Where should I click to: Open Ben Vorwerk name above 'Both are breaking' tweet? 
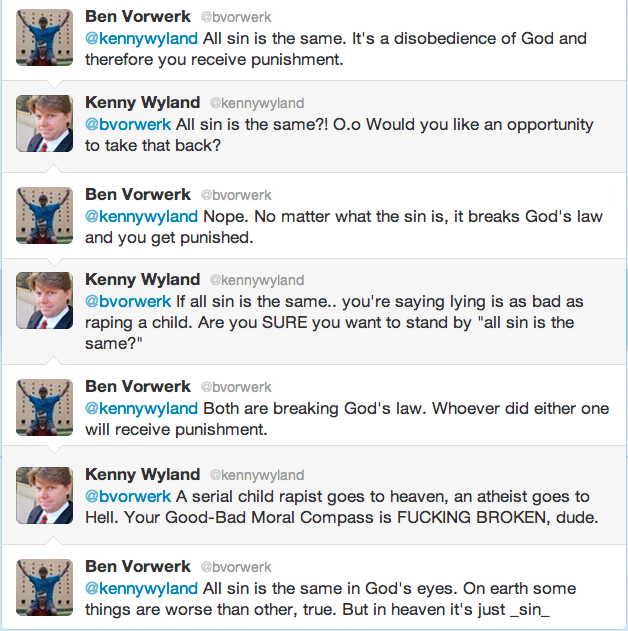tap(138, 386)
